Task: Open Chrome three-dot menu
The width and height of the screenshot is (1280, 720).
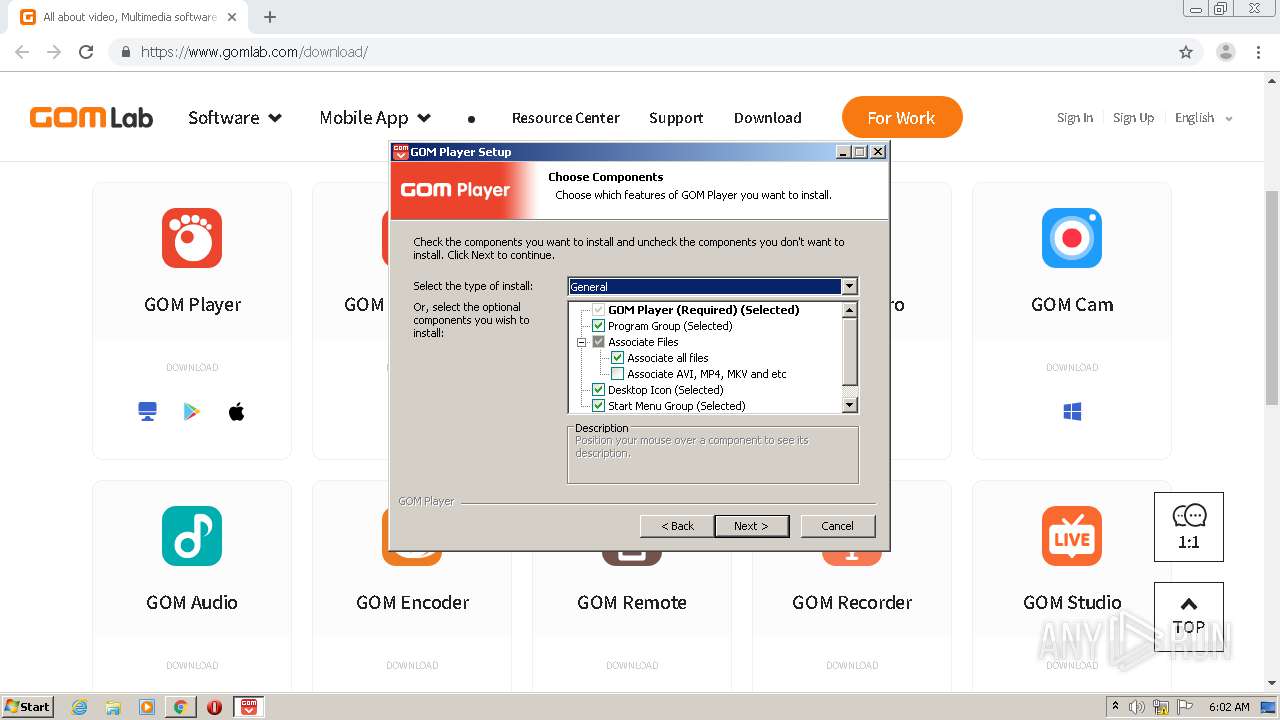Action: [1258, 52]
